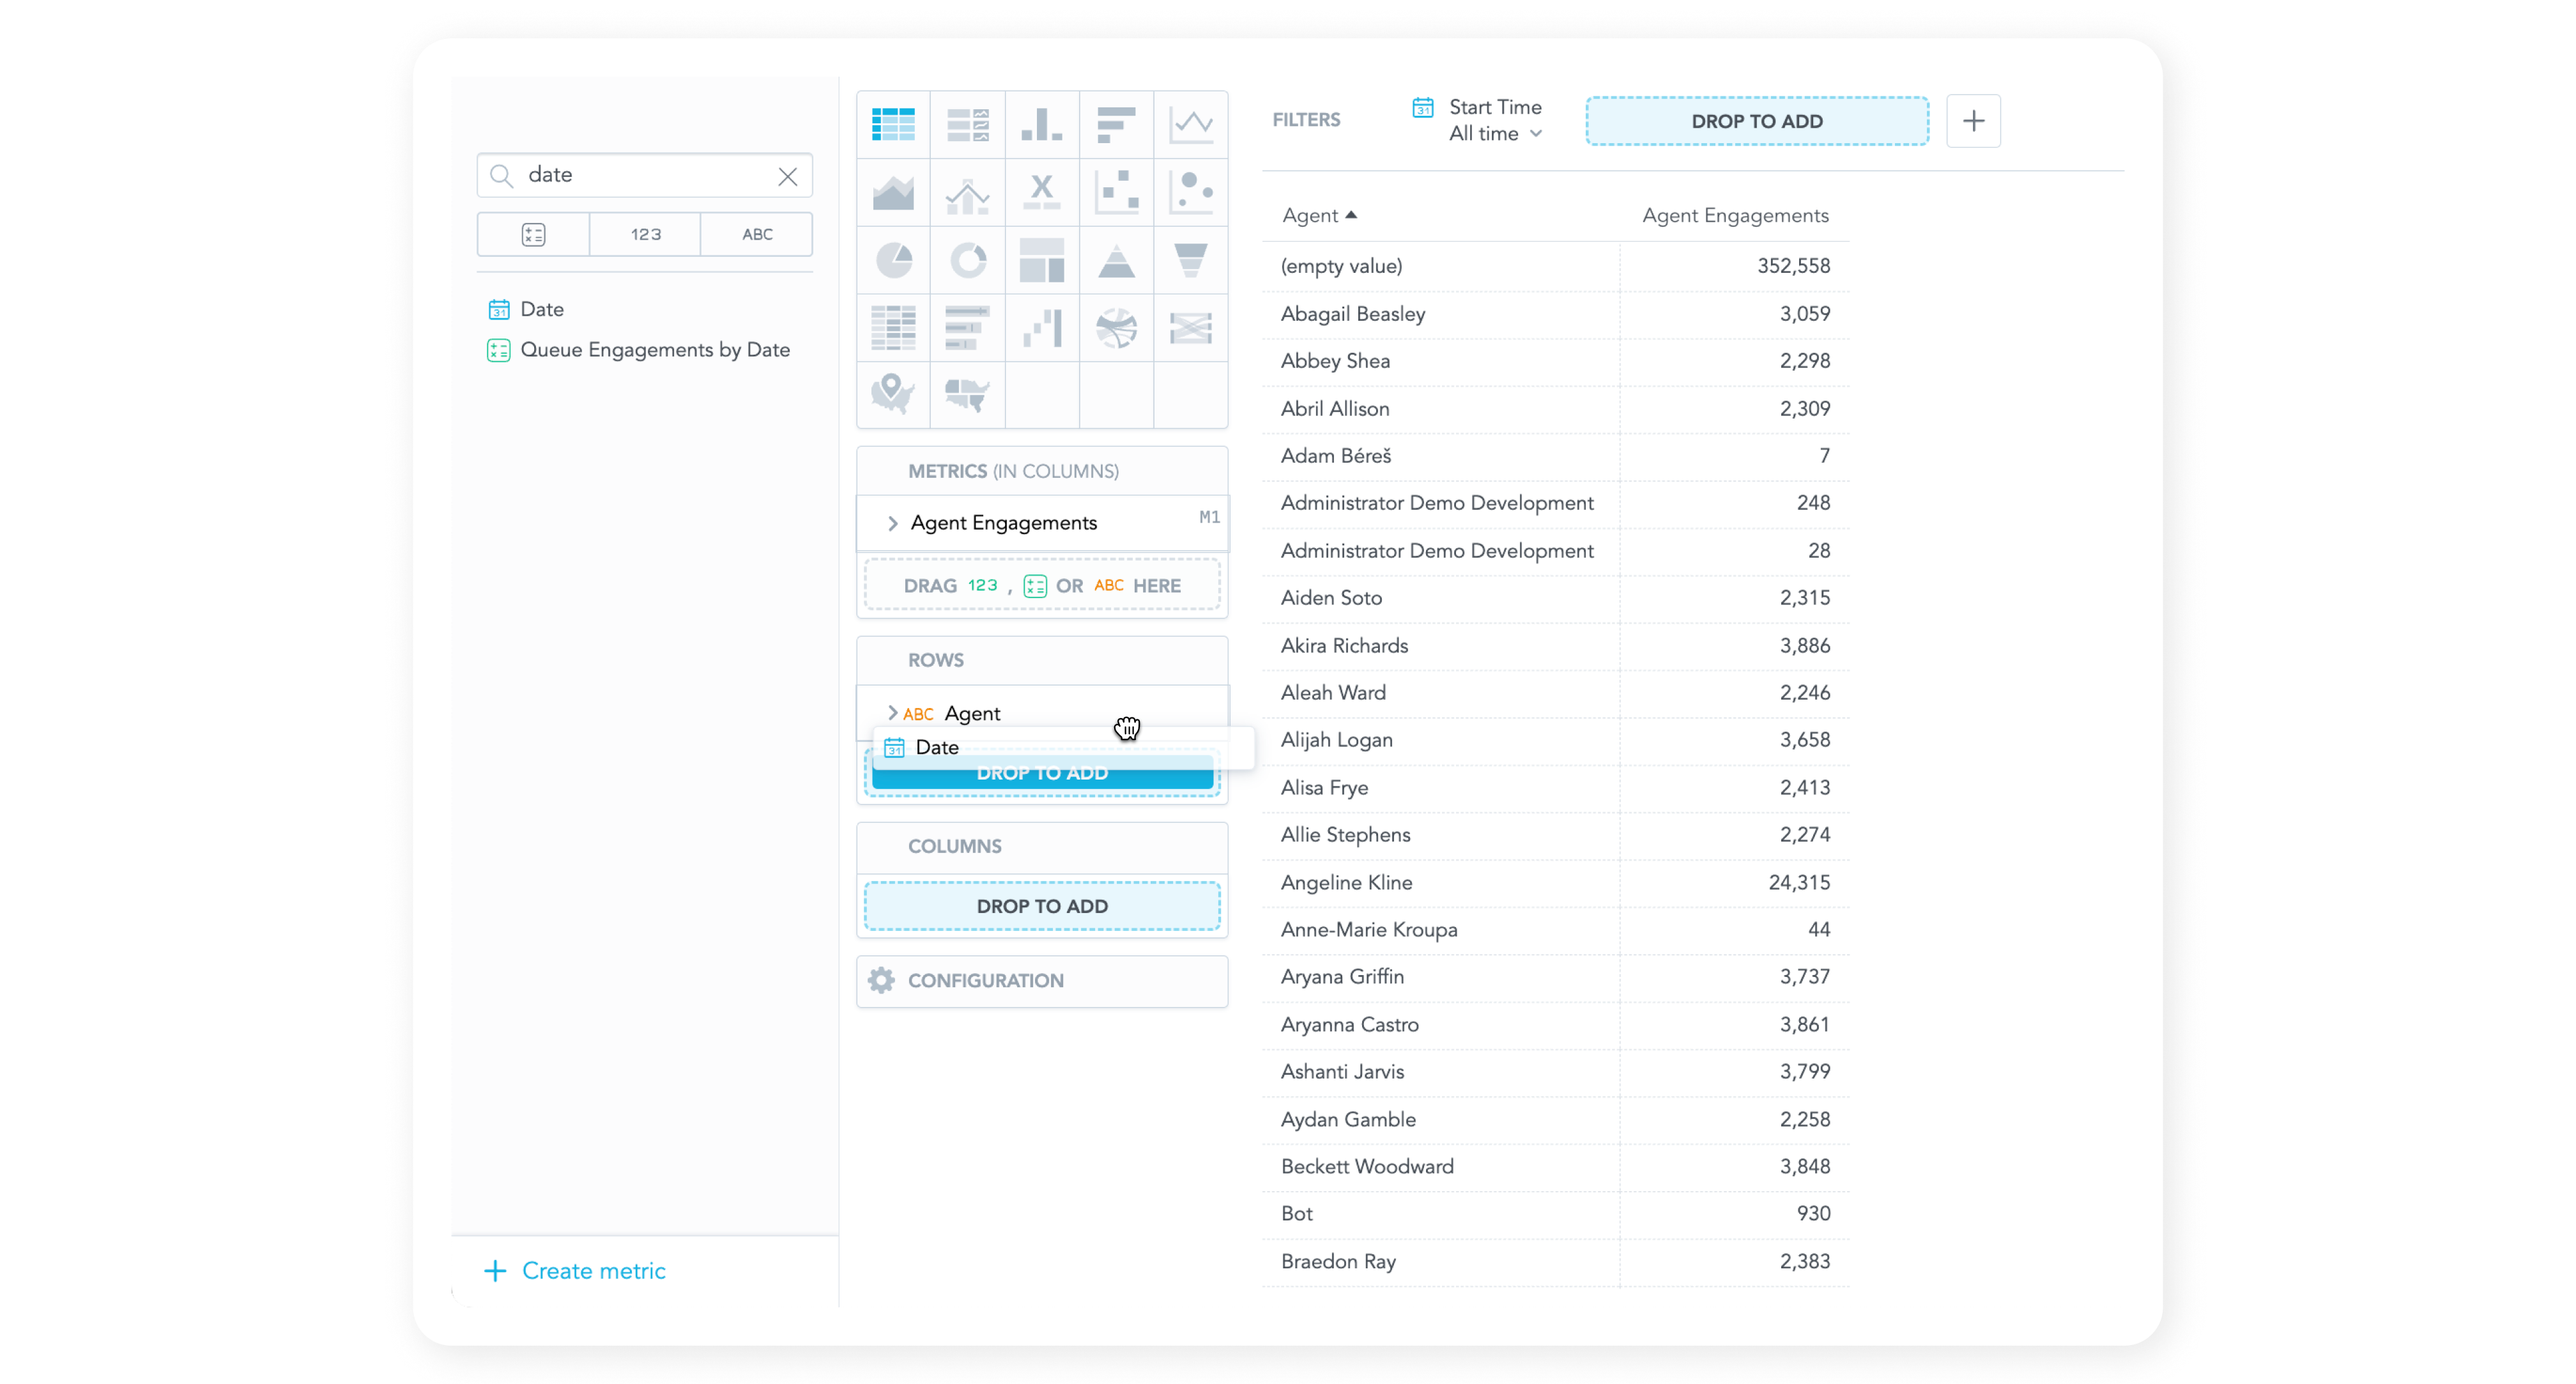The height and width of the screenshot is (1384, 2576).
Task: Expand the Agent row attribute
Action: pyautogui.click(x=893, y=713)
